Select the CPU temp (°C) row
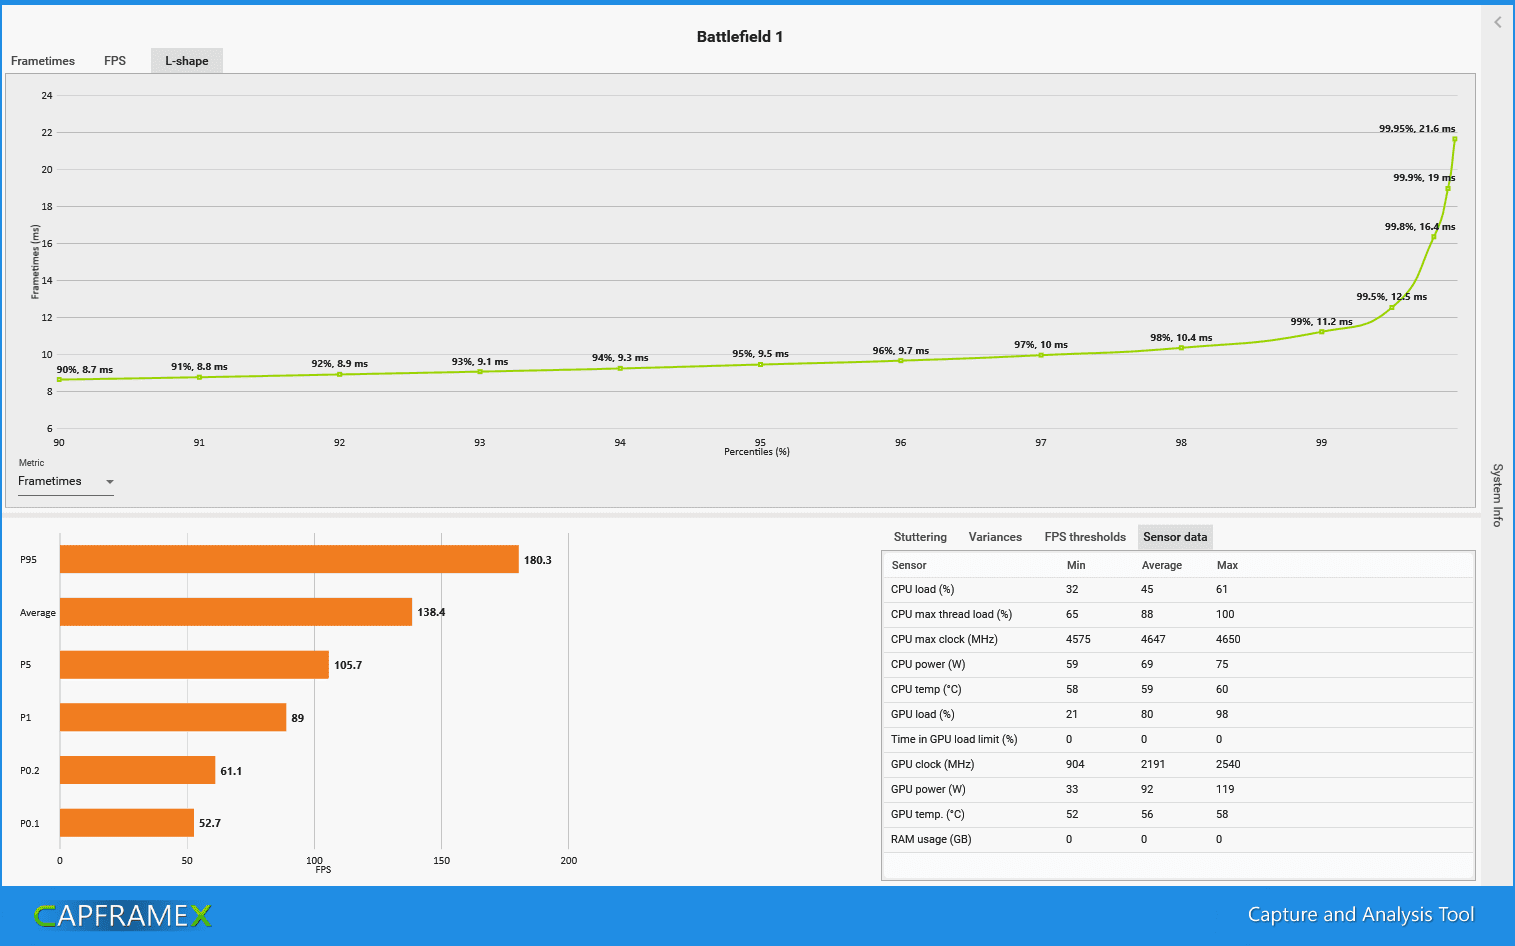This screenshot has width=1515, height=946. (x=1179, y=690)
